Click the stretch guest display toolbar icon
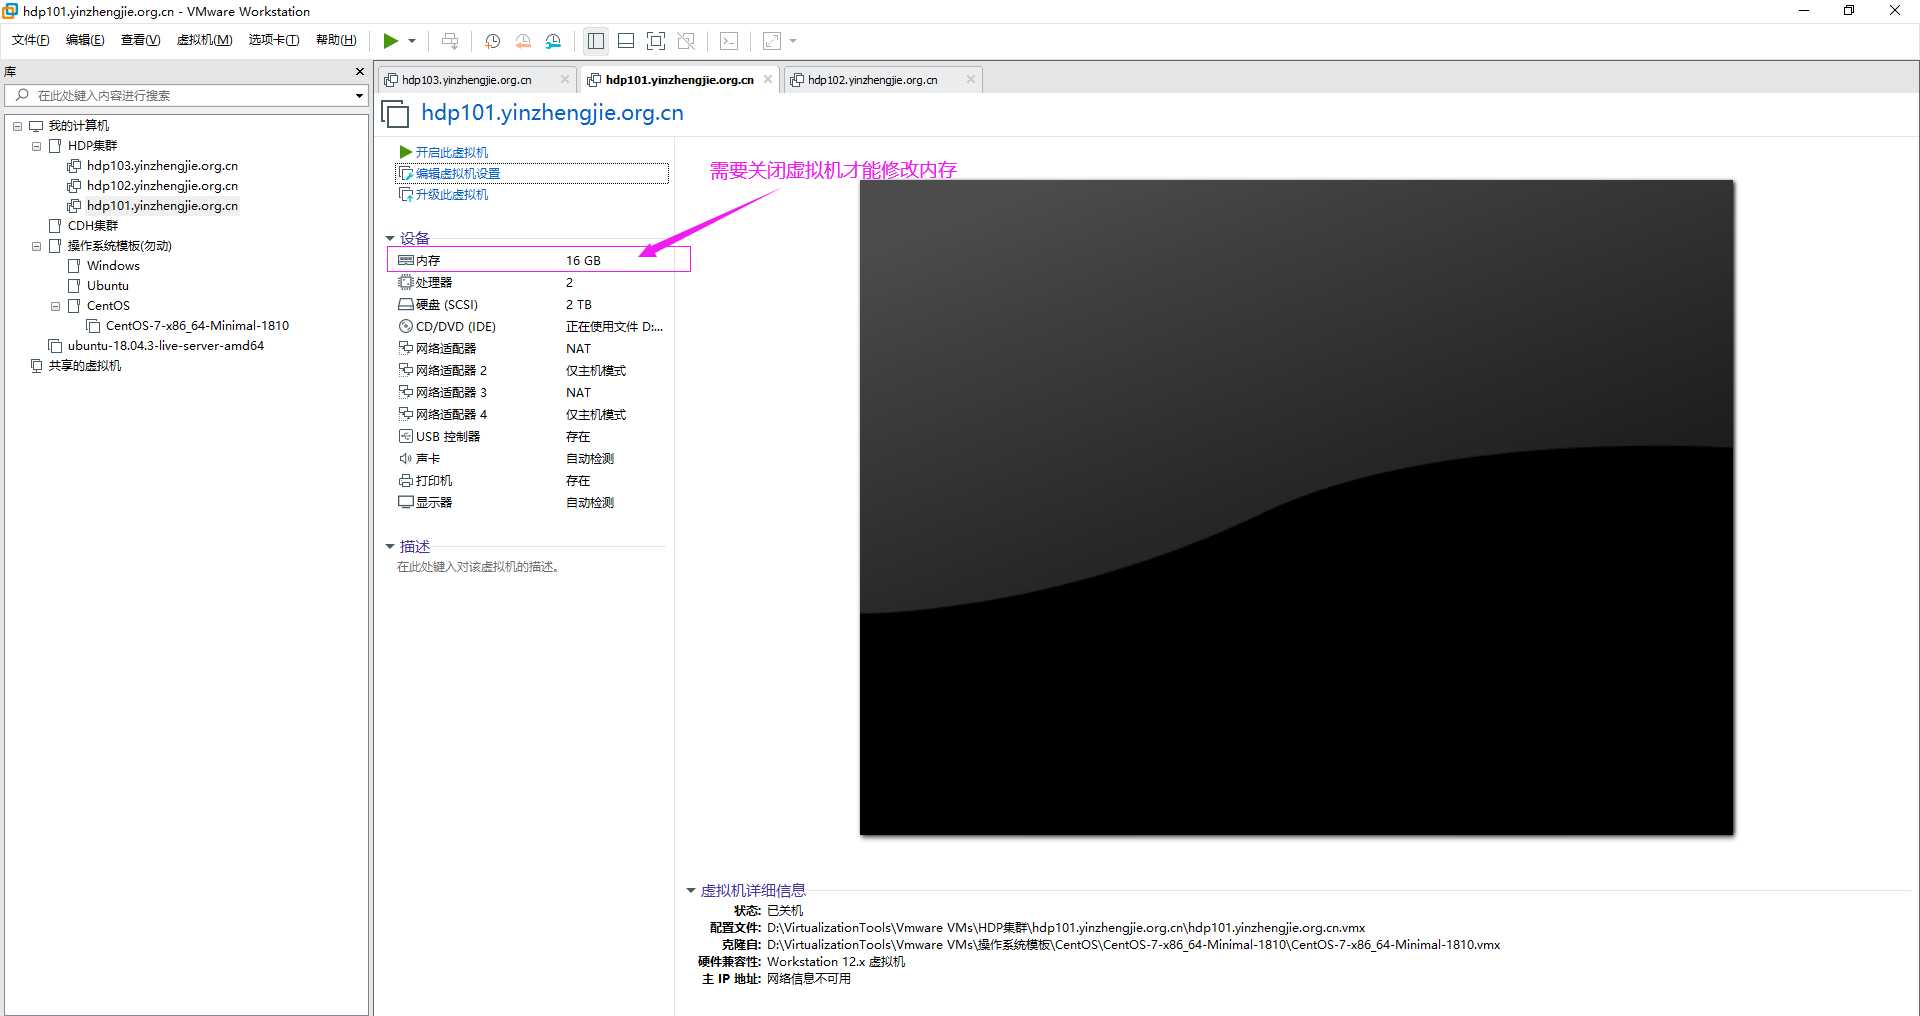This screenshot has width=1920, height=1016. 772,41
